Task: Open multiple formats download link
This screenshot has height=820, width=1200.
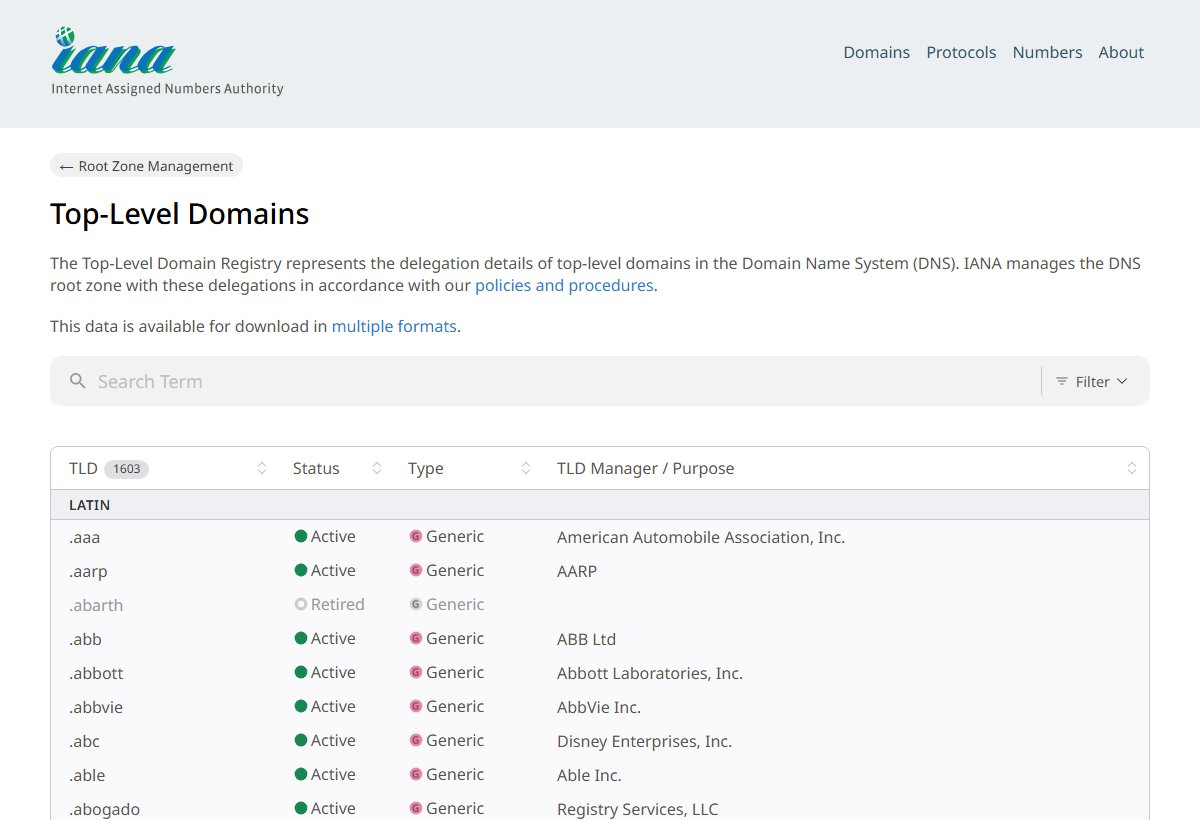Action: pyautogui.click(x=394, y=326)
